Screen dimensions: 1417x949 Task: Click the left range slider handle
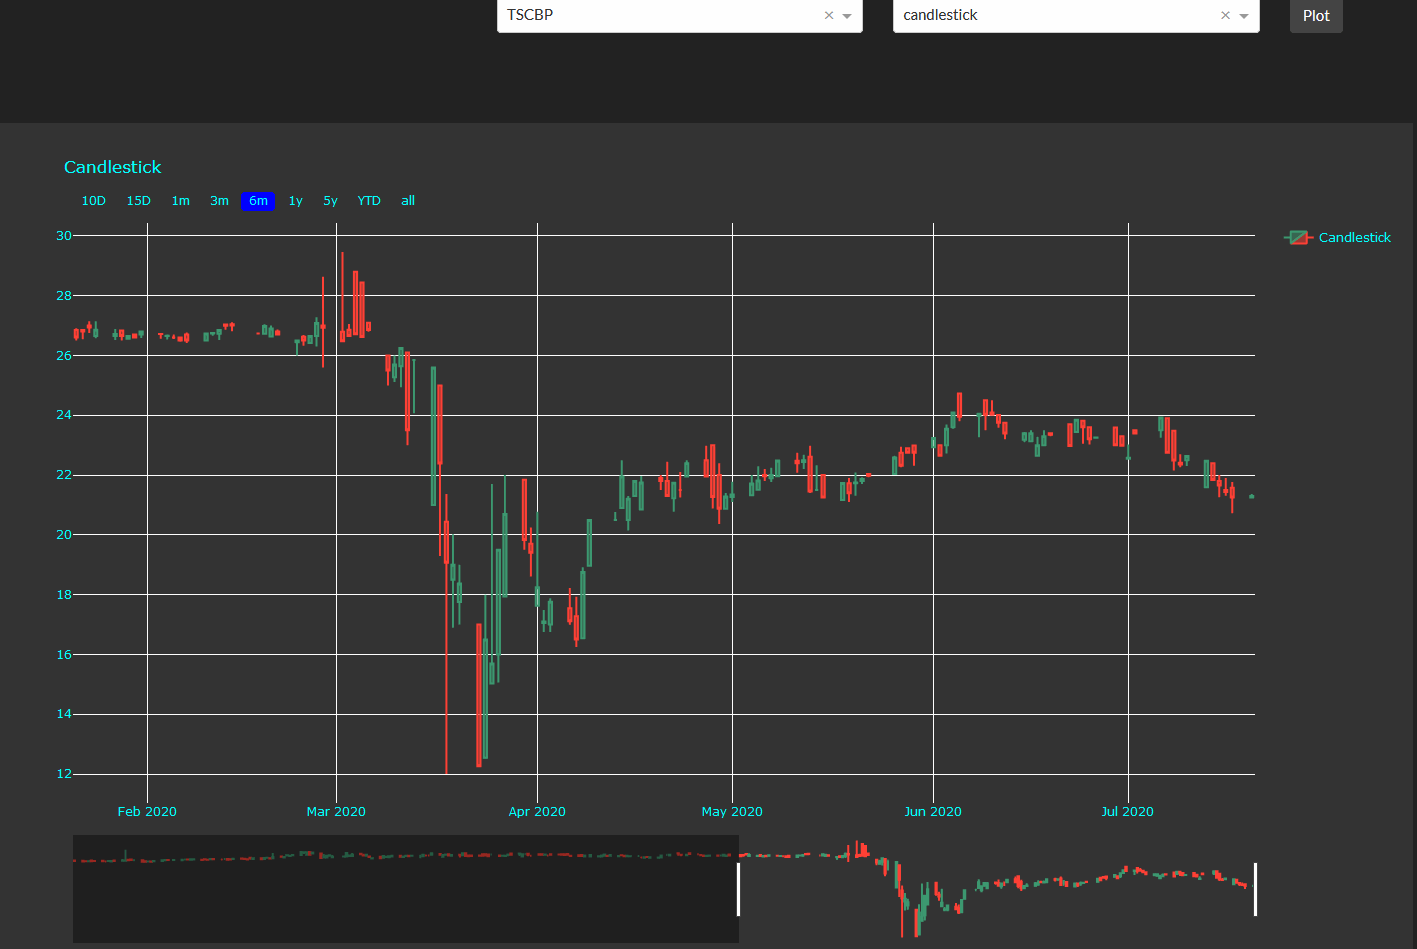739,889
